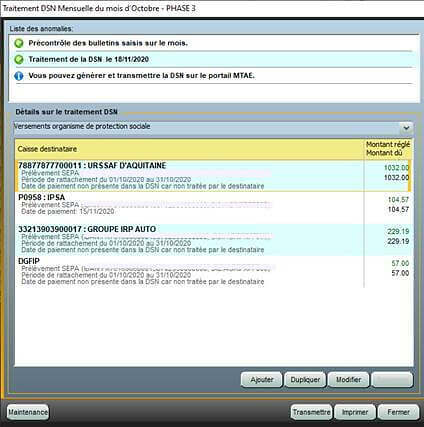This screenshot has height=427, width=424.
Task: Click the Ajouter button
Action: tap(262, 380)
